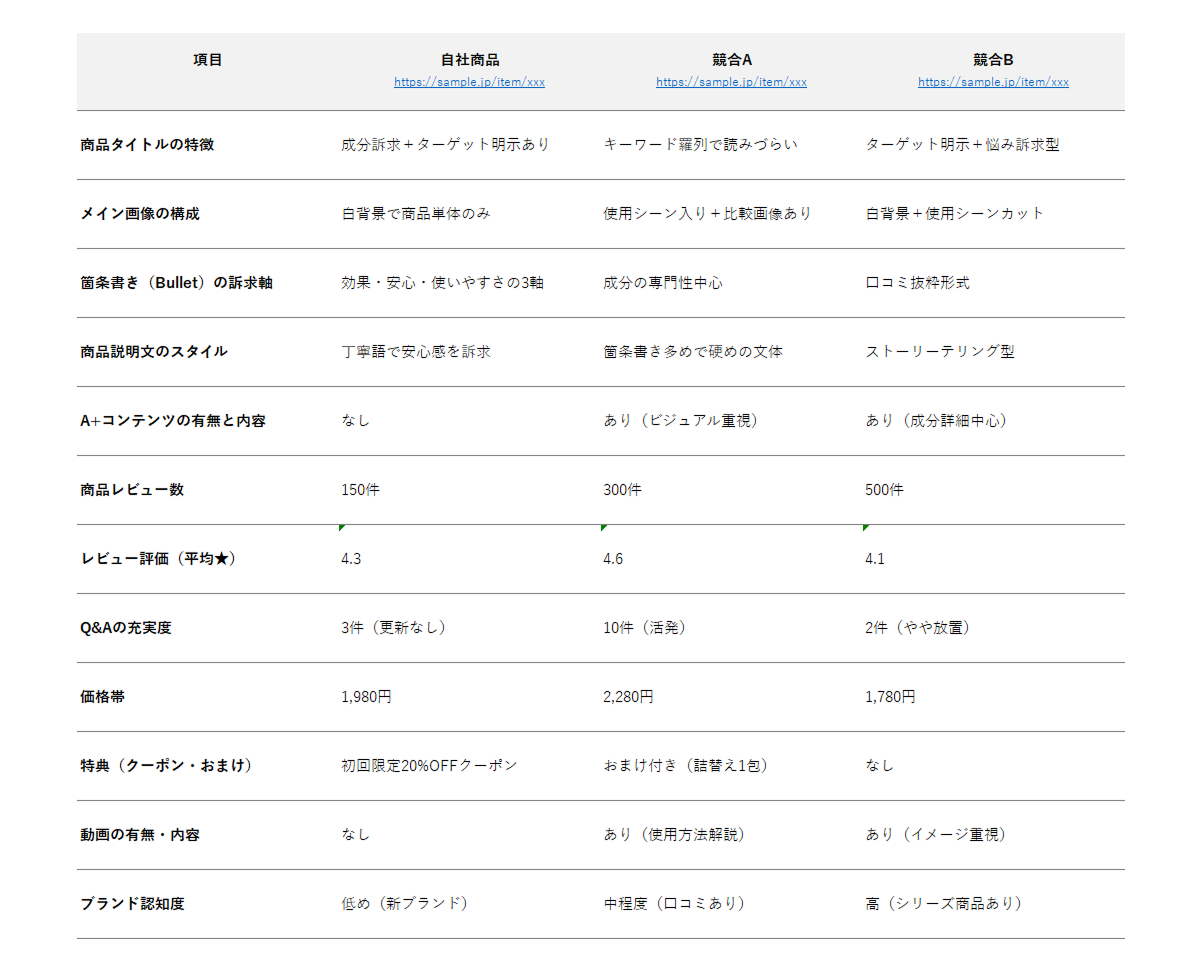Image resolution: width=1200 pixels, height=970 pixels.
Task: Open the link under 自社商品 header
Action: (469, 82)
